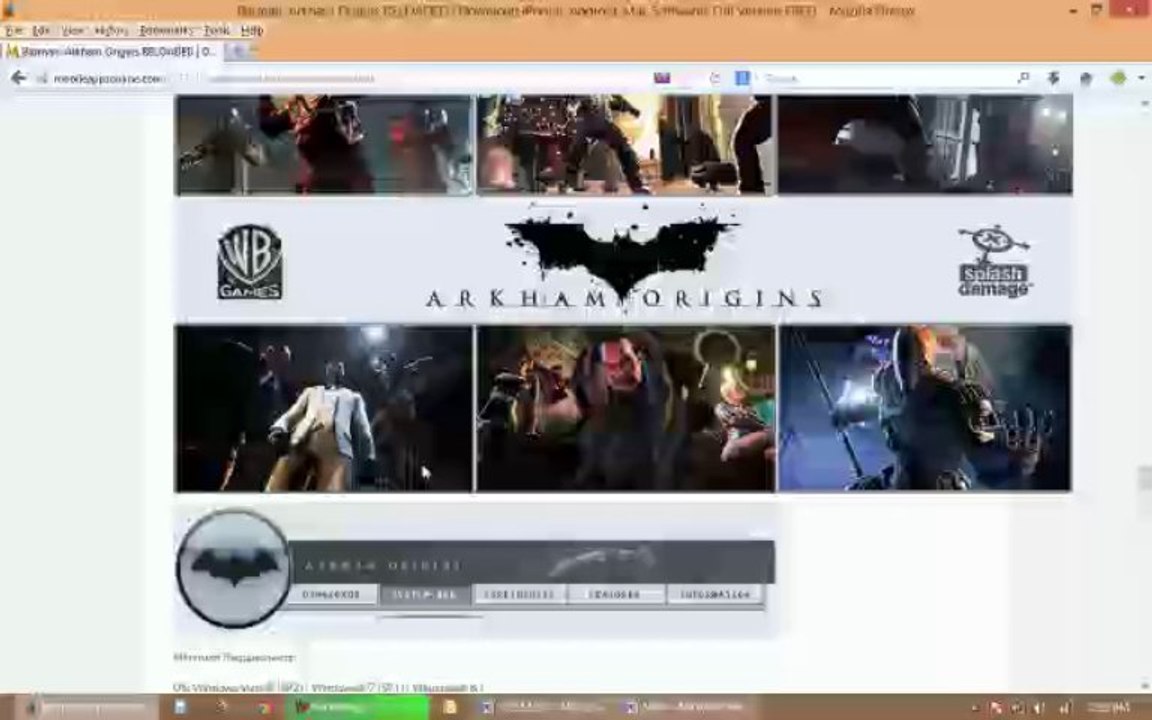Minimize the Firefox window
This screenshot has width=1152, height=720.
pos(1073,10)
